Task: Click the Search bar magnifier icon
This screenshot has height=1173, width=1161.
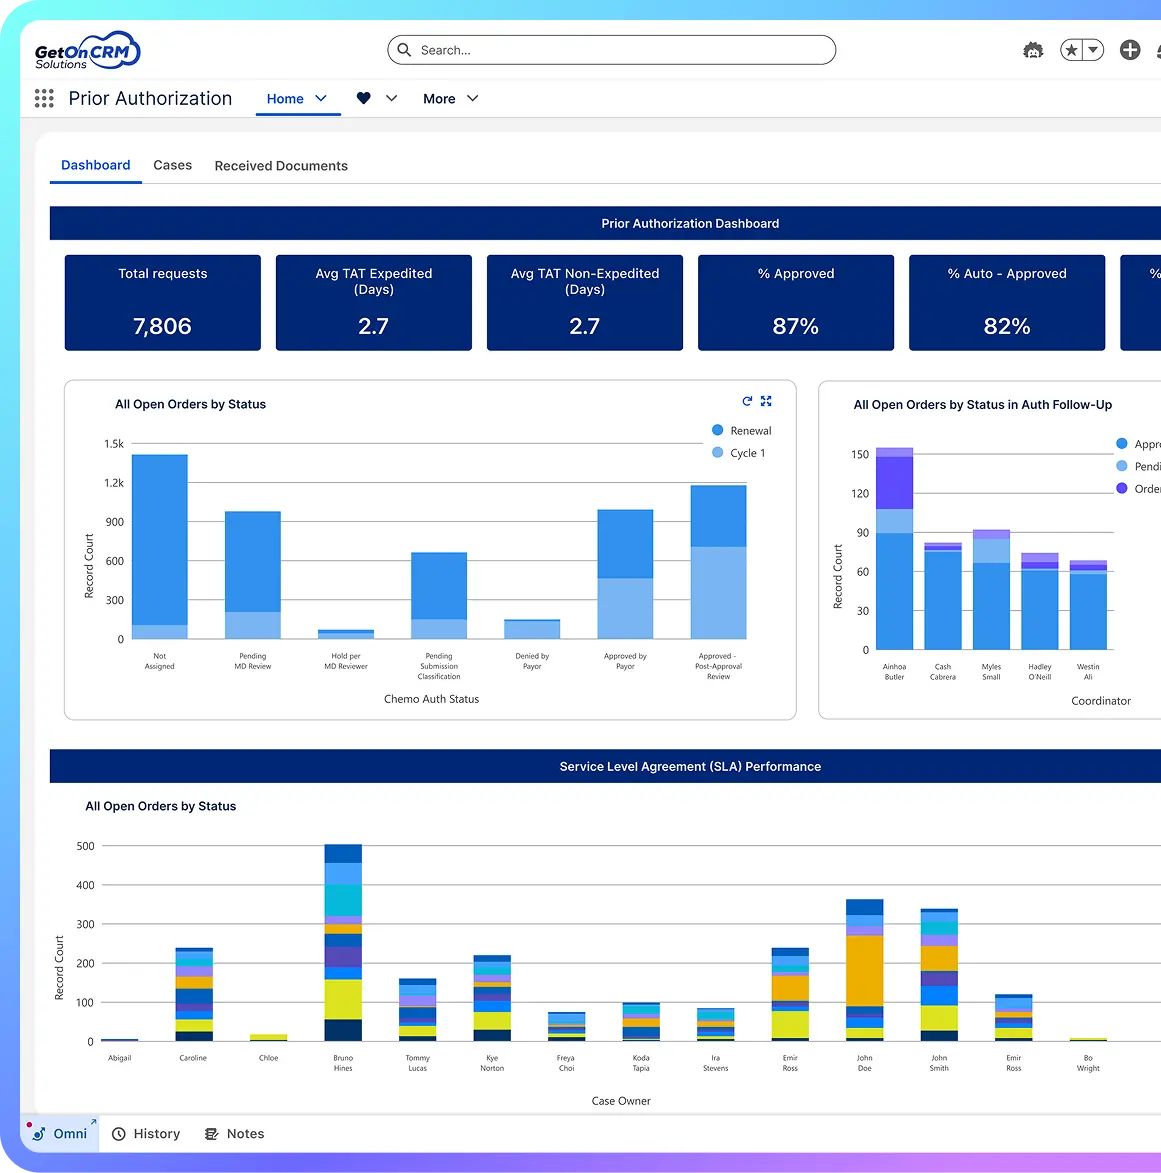Action: (x=404, y=49)
